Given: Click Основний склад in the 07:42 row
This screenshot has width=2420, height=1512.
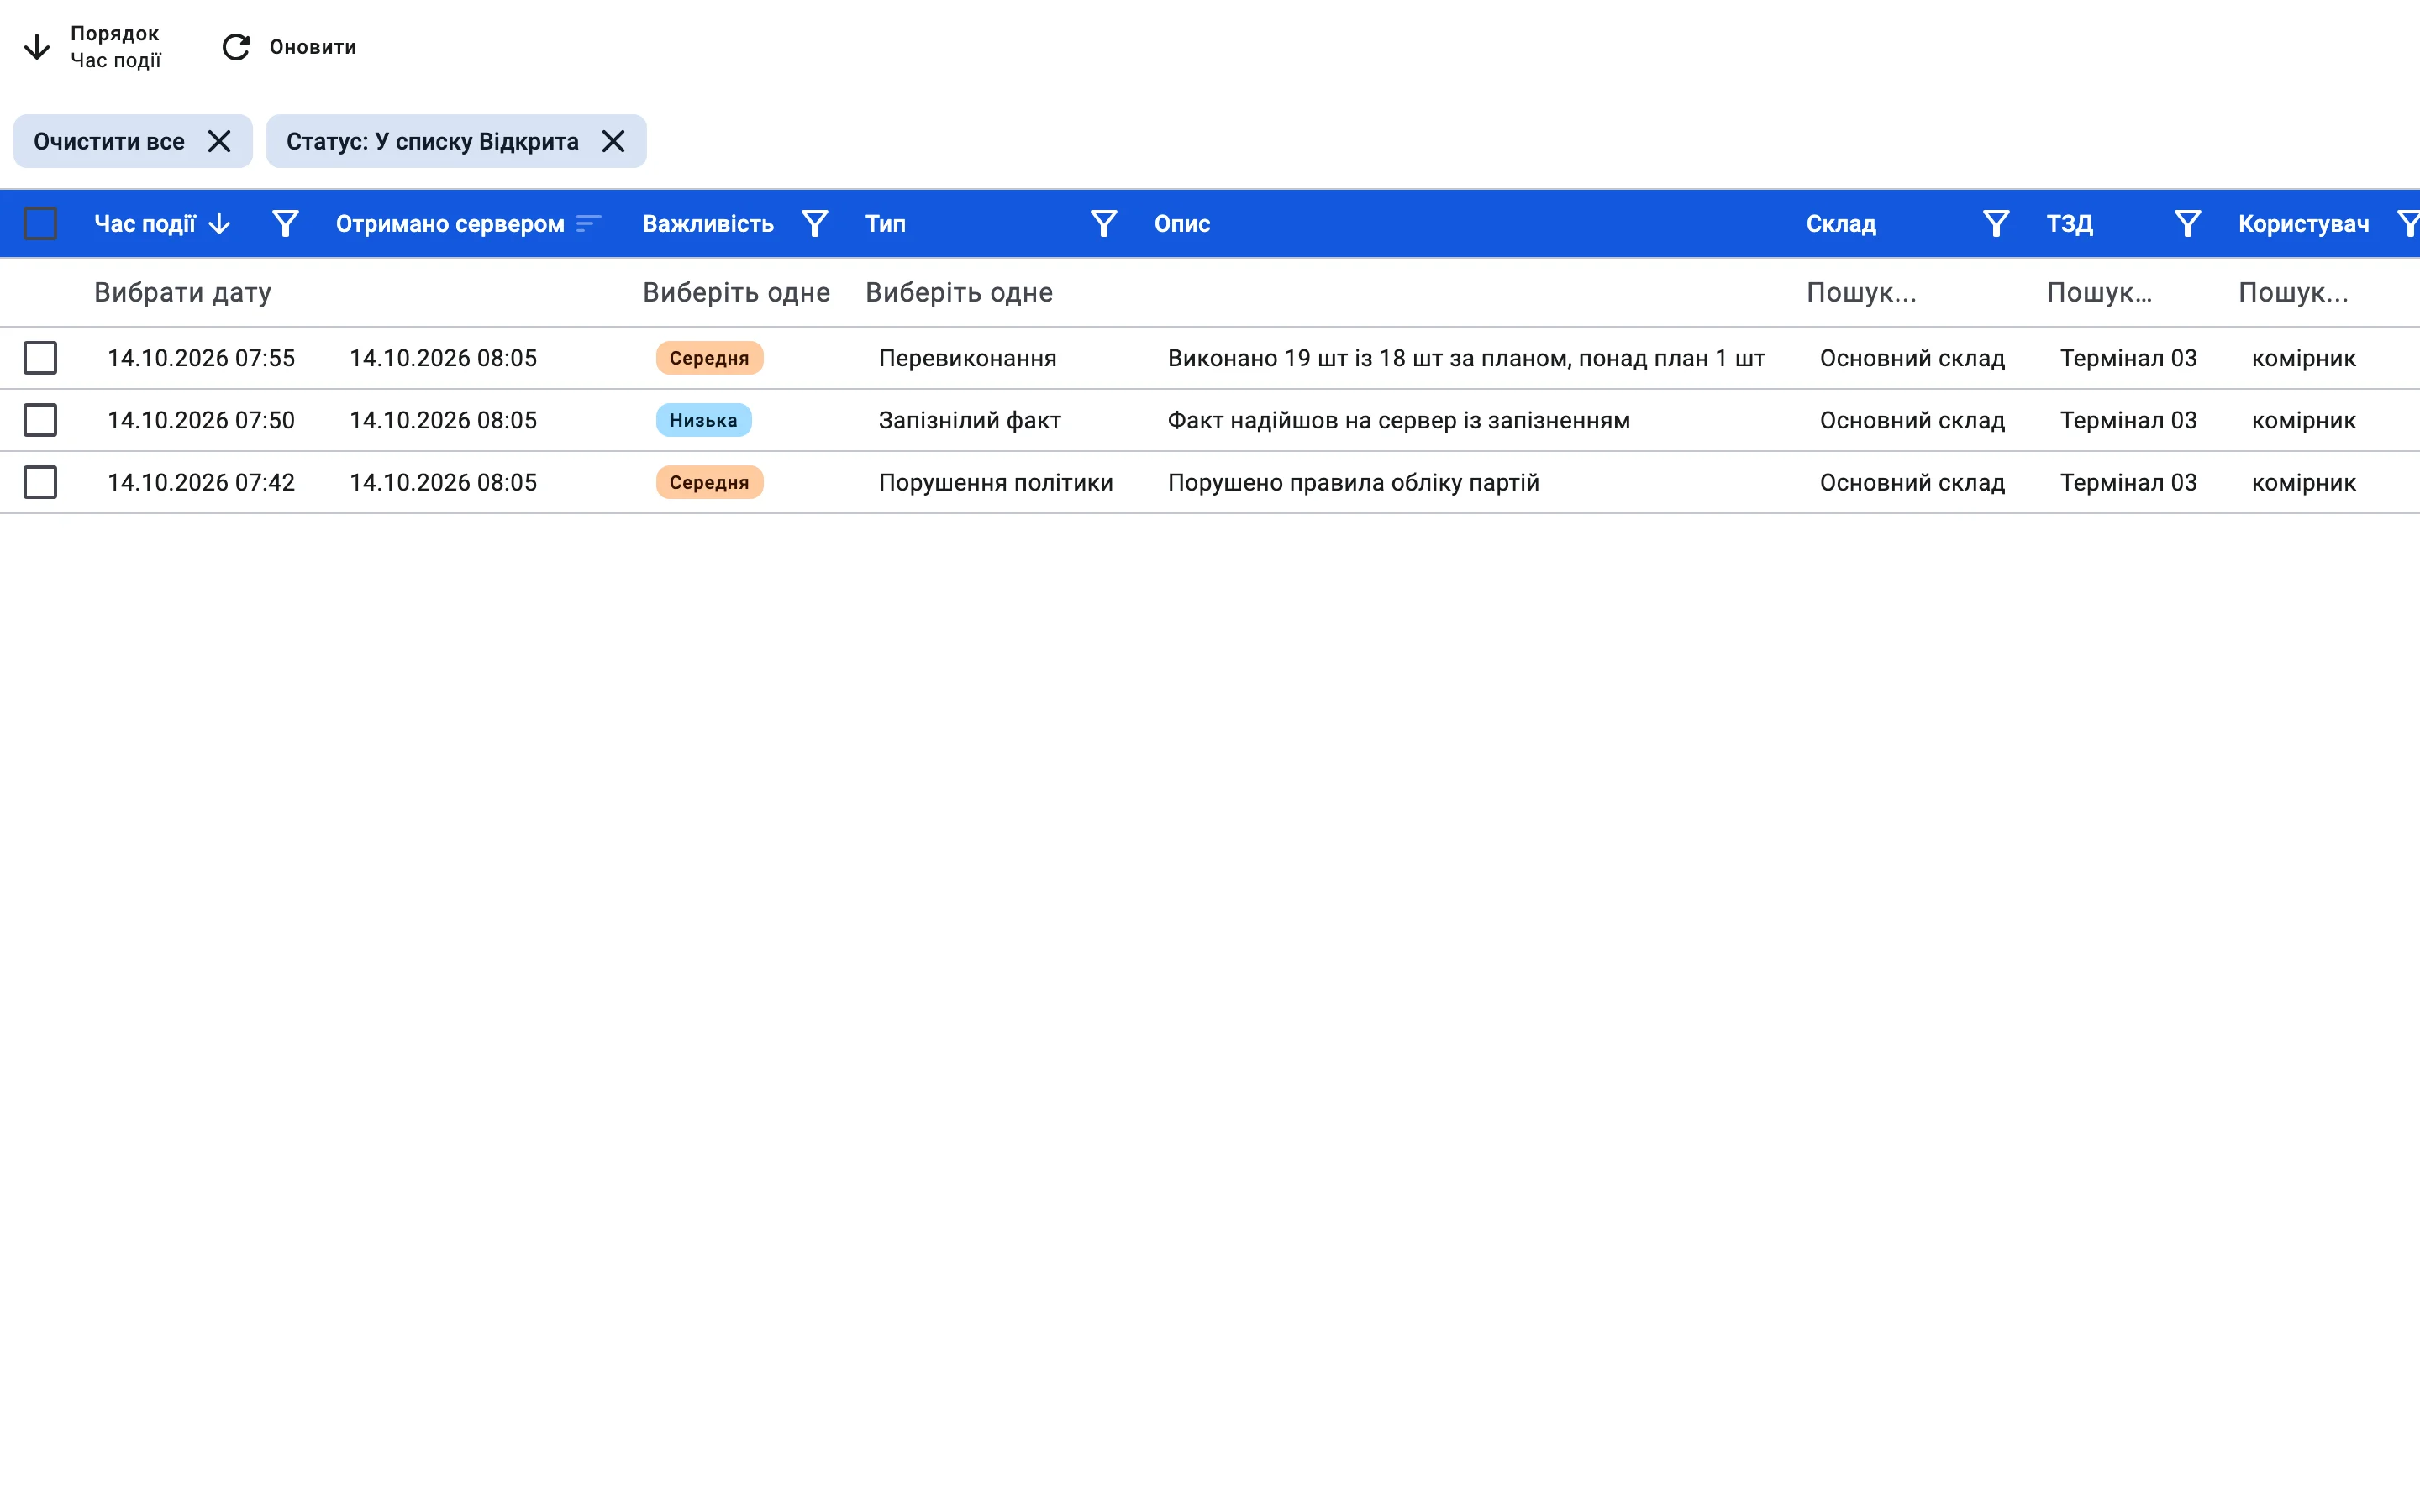Looking at the screenshot, I should tap(1912, 482).
